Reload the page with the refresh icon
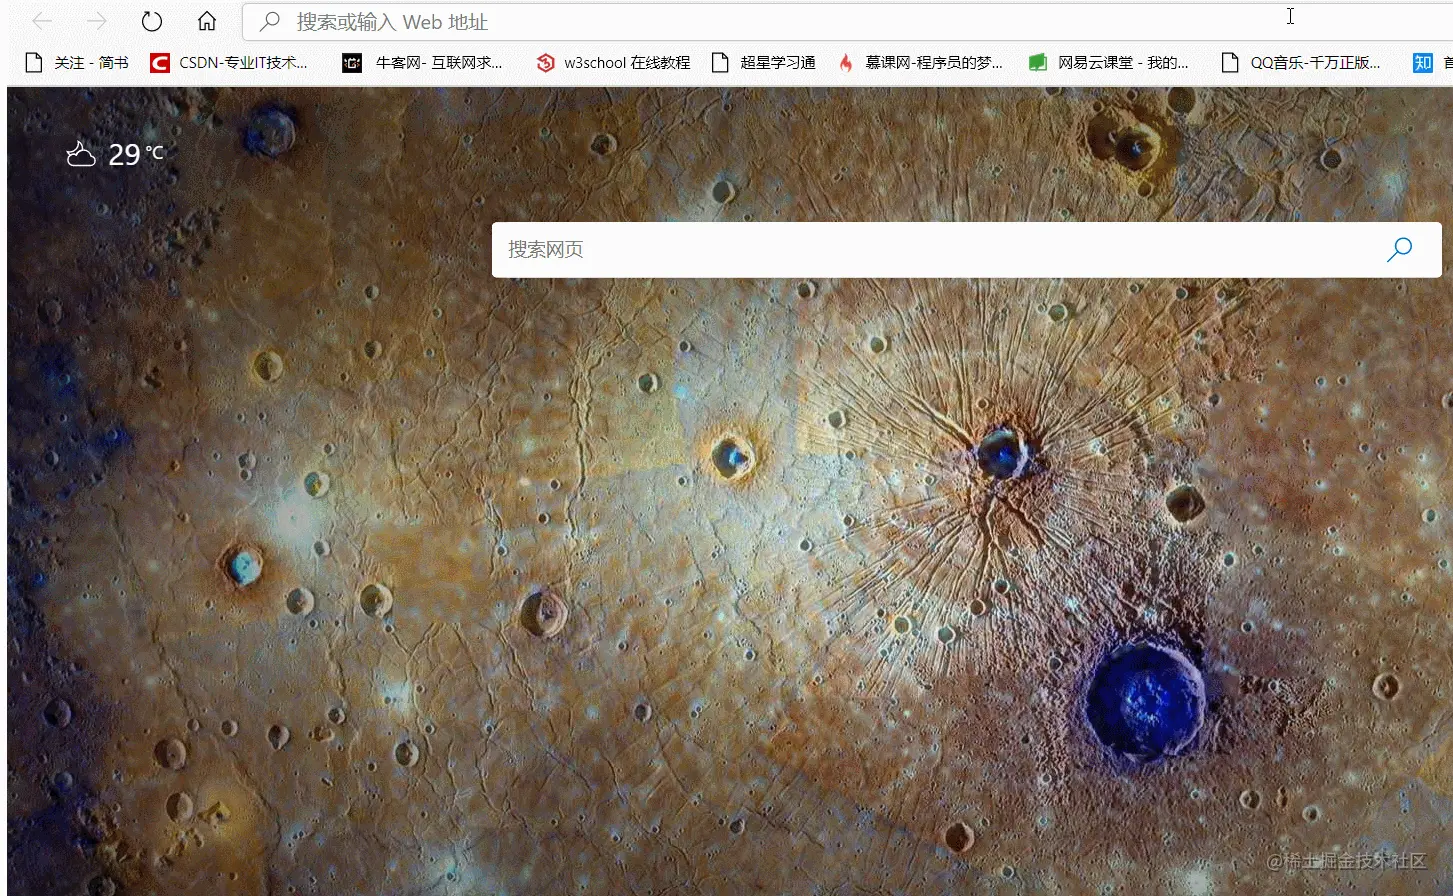 (x=151, y=21)
